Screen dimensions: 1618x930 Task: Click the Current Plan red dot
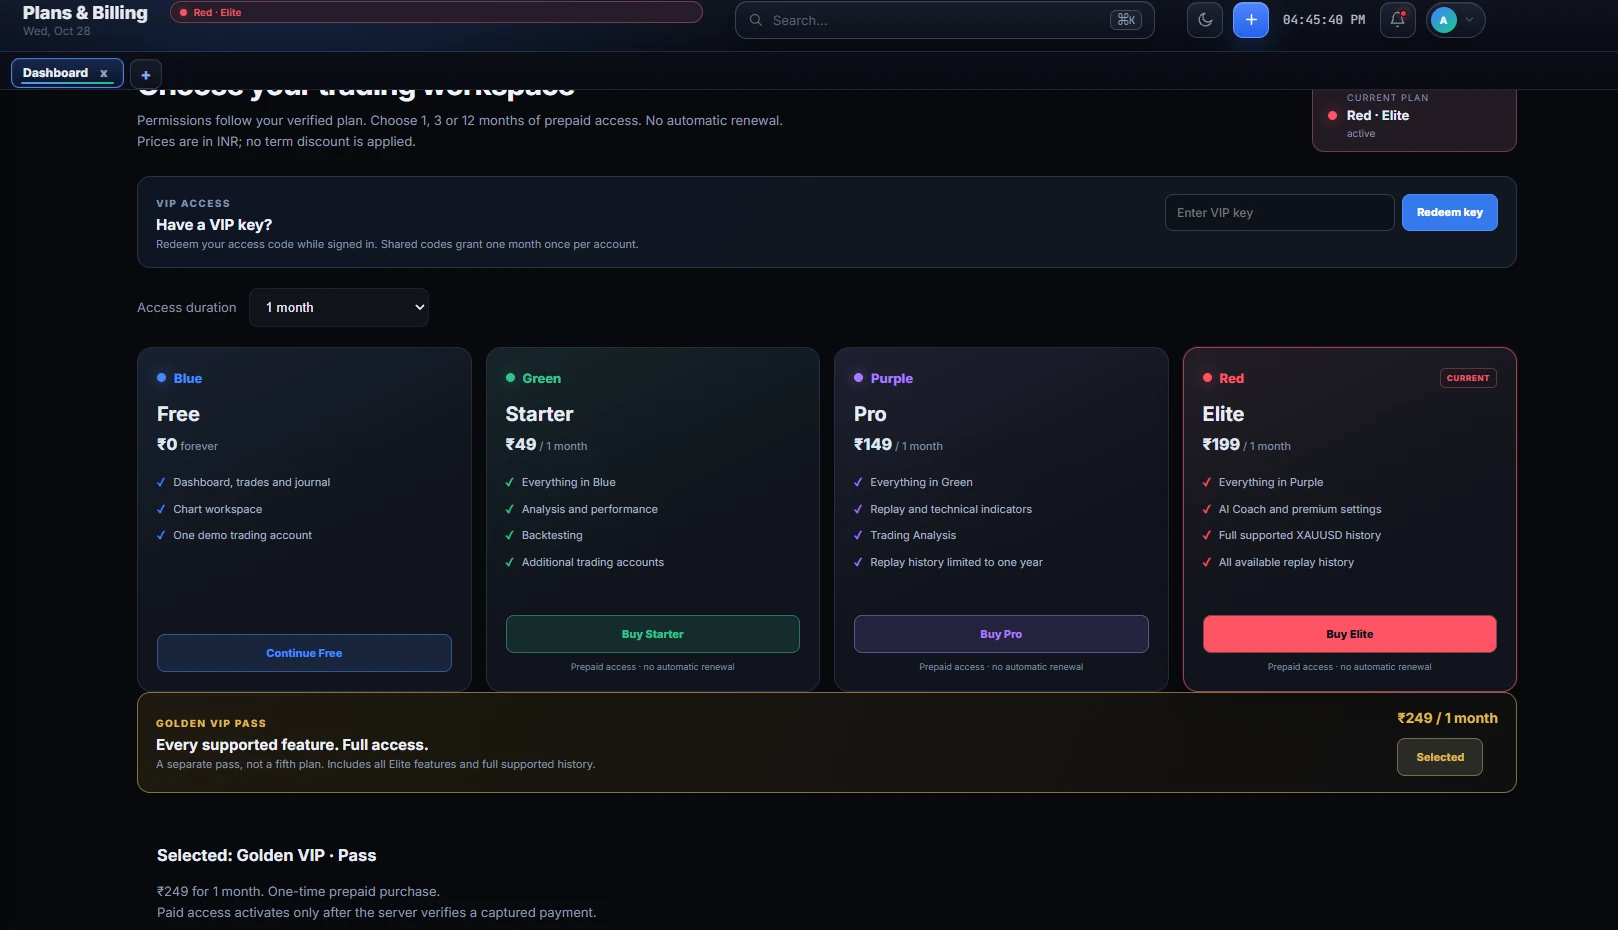click(x=1332, y=116)
